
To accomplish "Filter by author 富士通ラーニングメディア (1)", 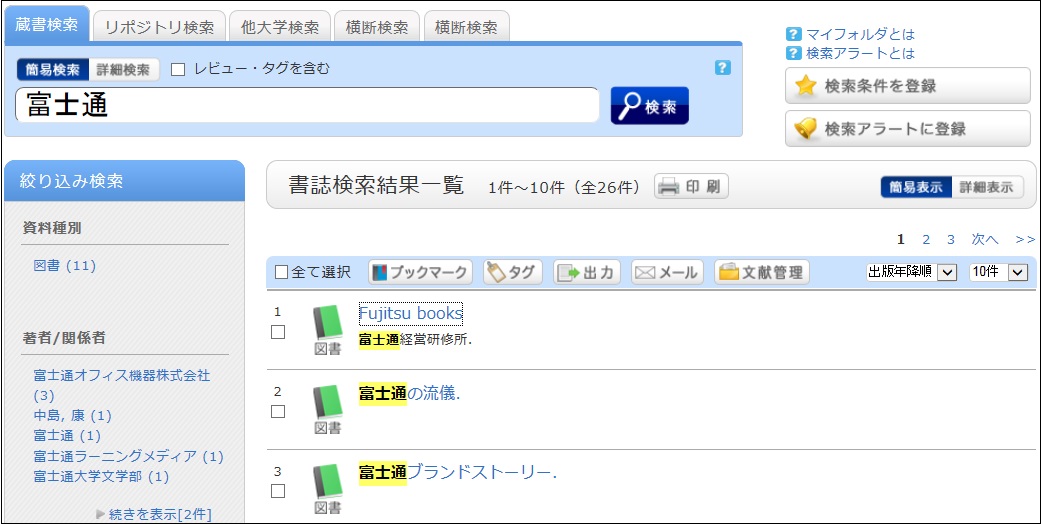I will (129, 456).
